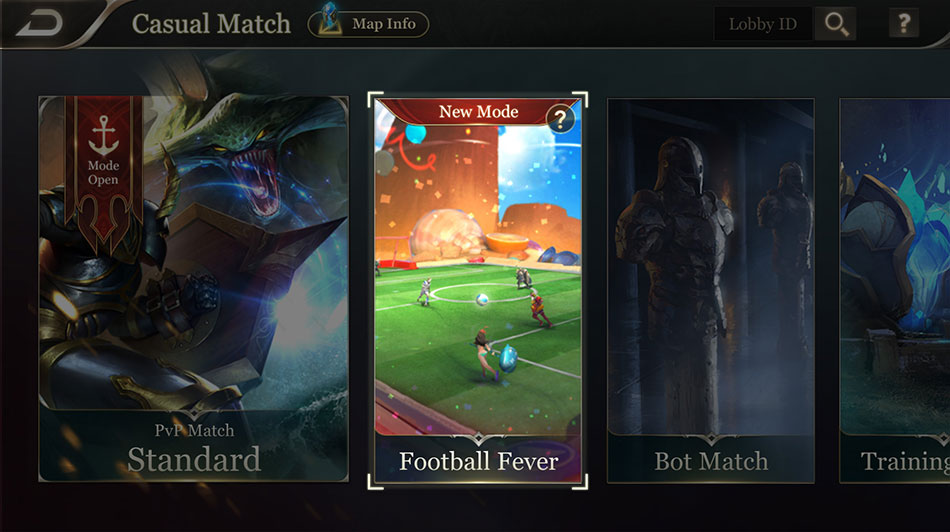
Task: Select the Standard PvP Match dragon artwork
Action: (x=193, y=253)
